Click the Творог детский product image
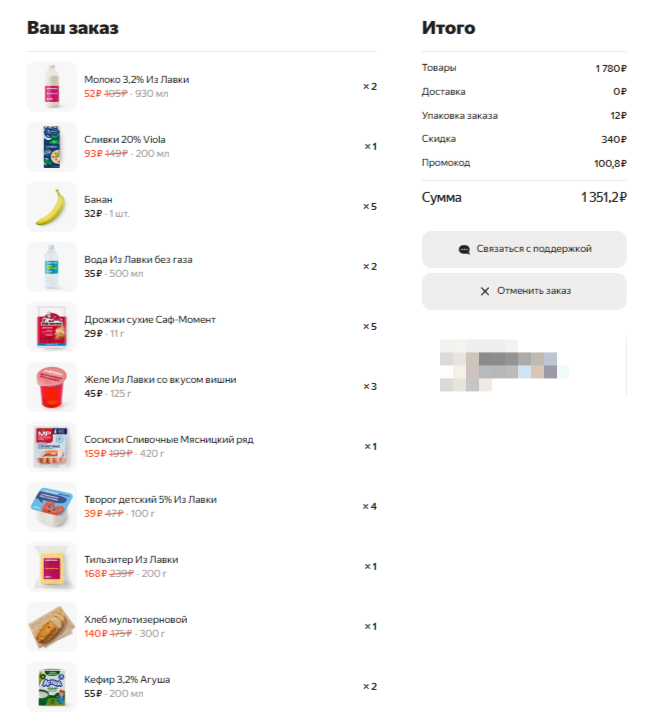Image resolution: width=658 pixels, height=723 pixels. tap(52, 507)
